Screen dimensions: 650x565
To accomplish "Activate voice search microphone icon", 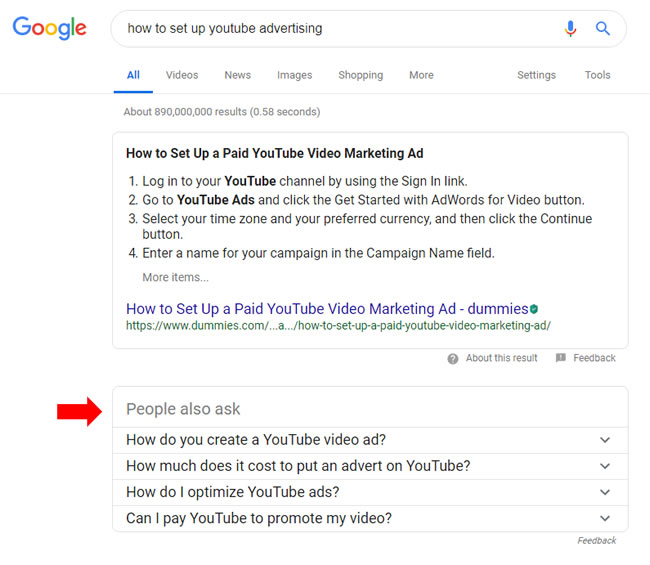I will pyautogui.click(x=570, y=29).
